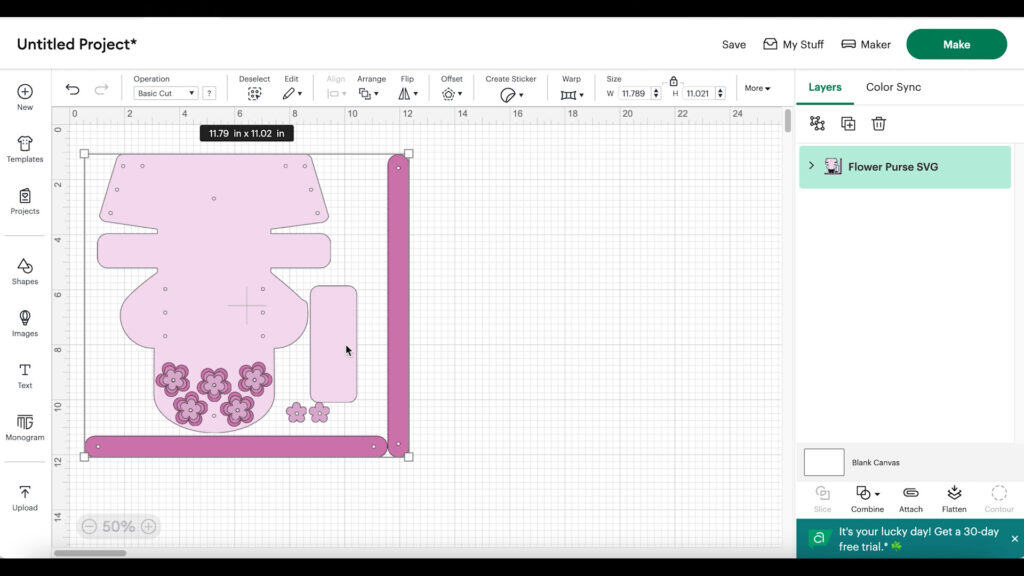The width and height of the screenshot is (1024, 576).
Task: Adjust the width stepper arrows
Action: (656, 93)
